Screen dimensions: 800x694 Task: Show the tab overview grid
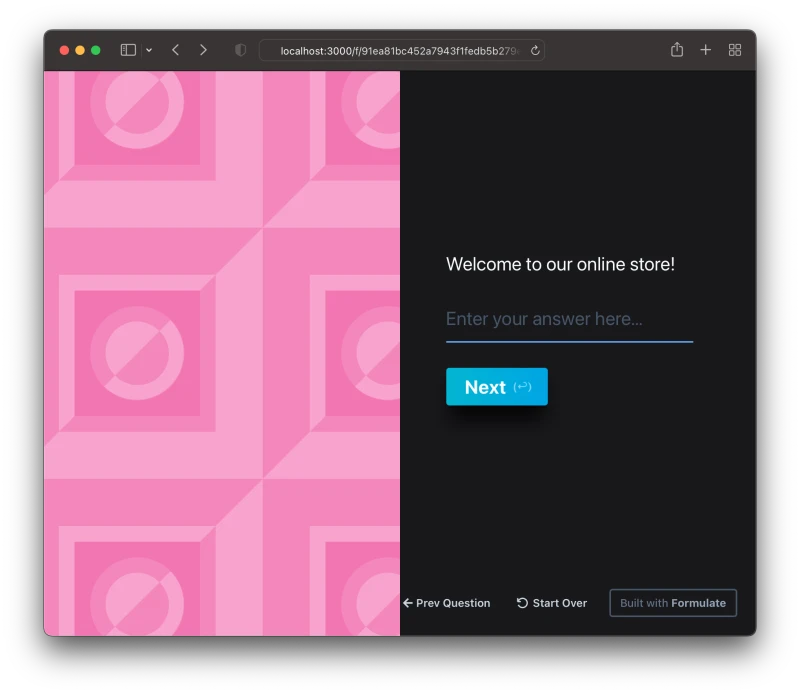tap(735, 50)
